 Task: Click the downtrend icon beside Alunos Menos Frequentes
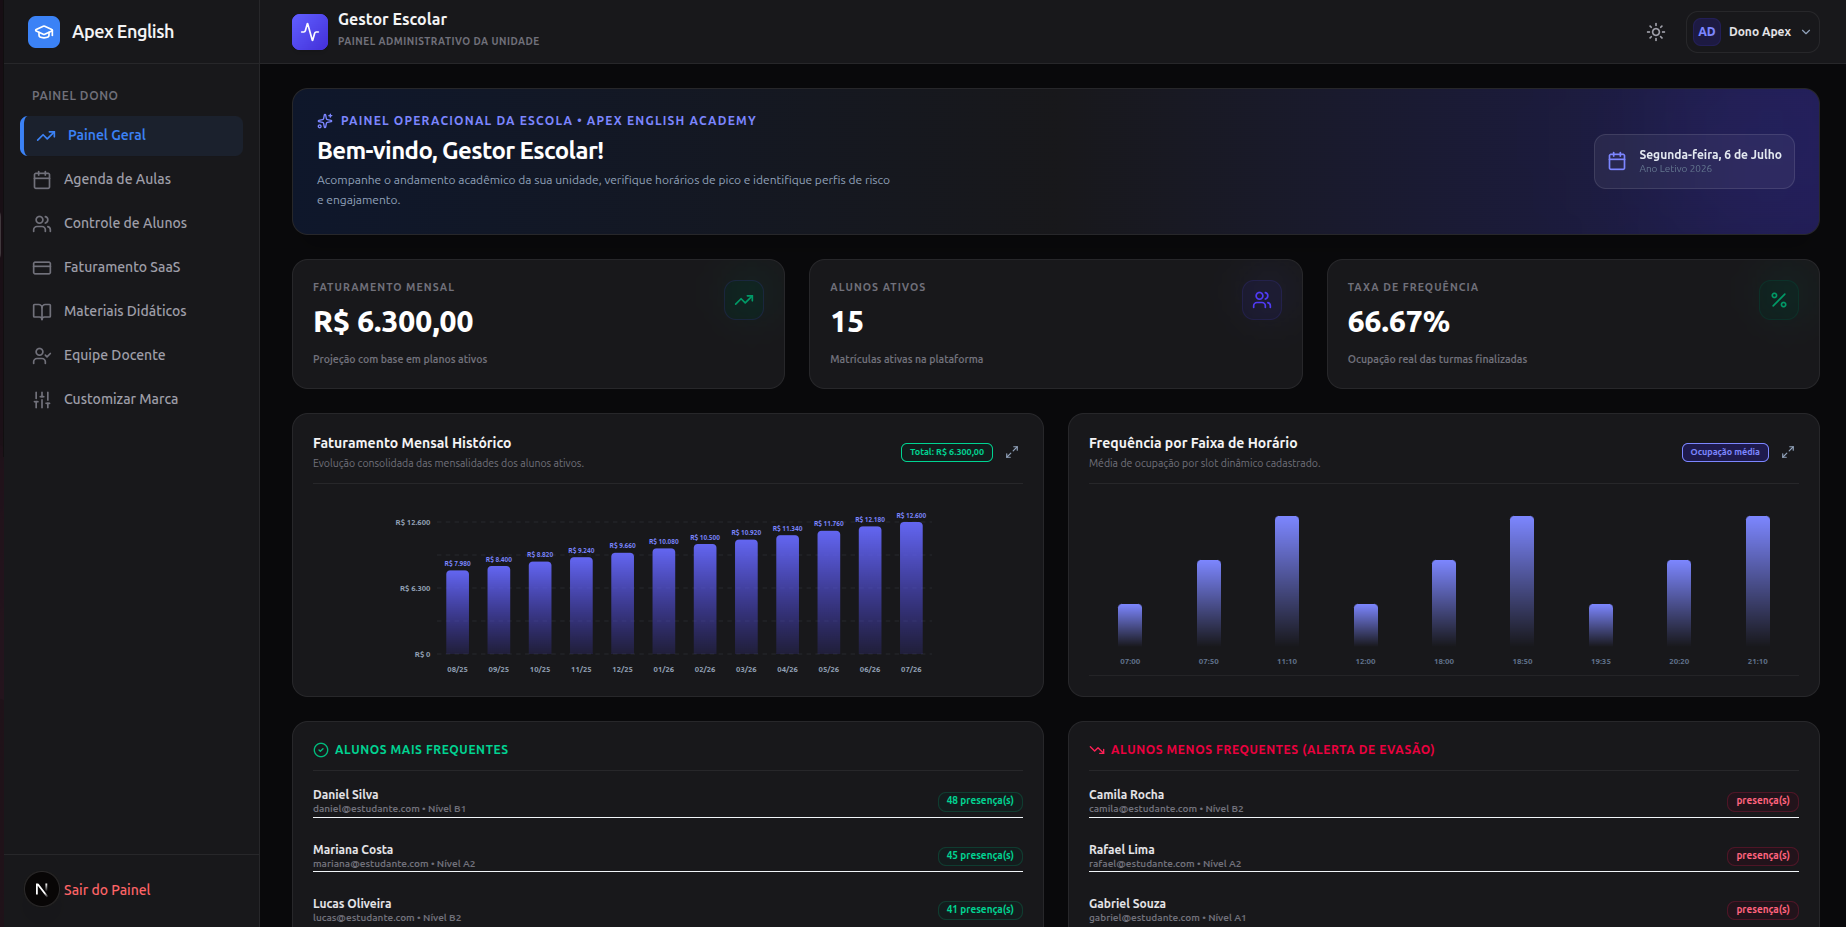click(1097, 750)
